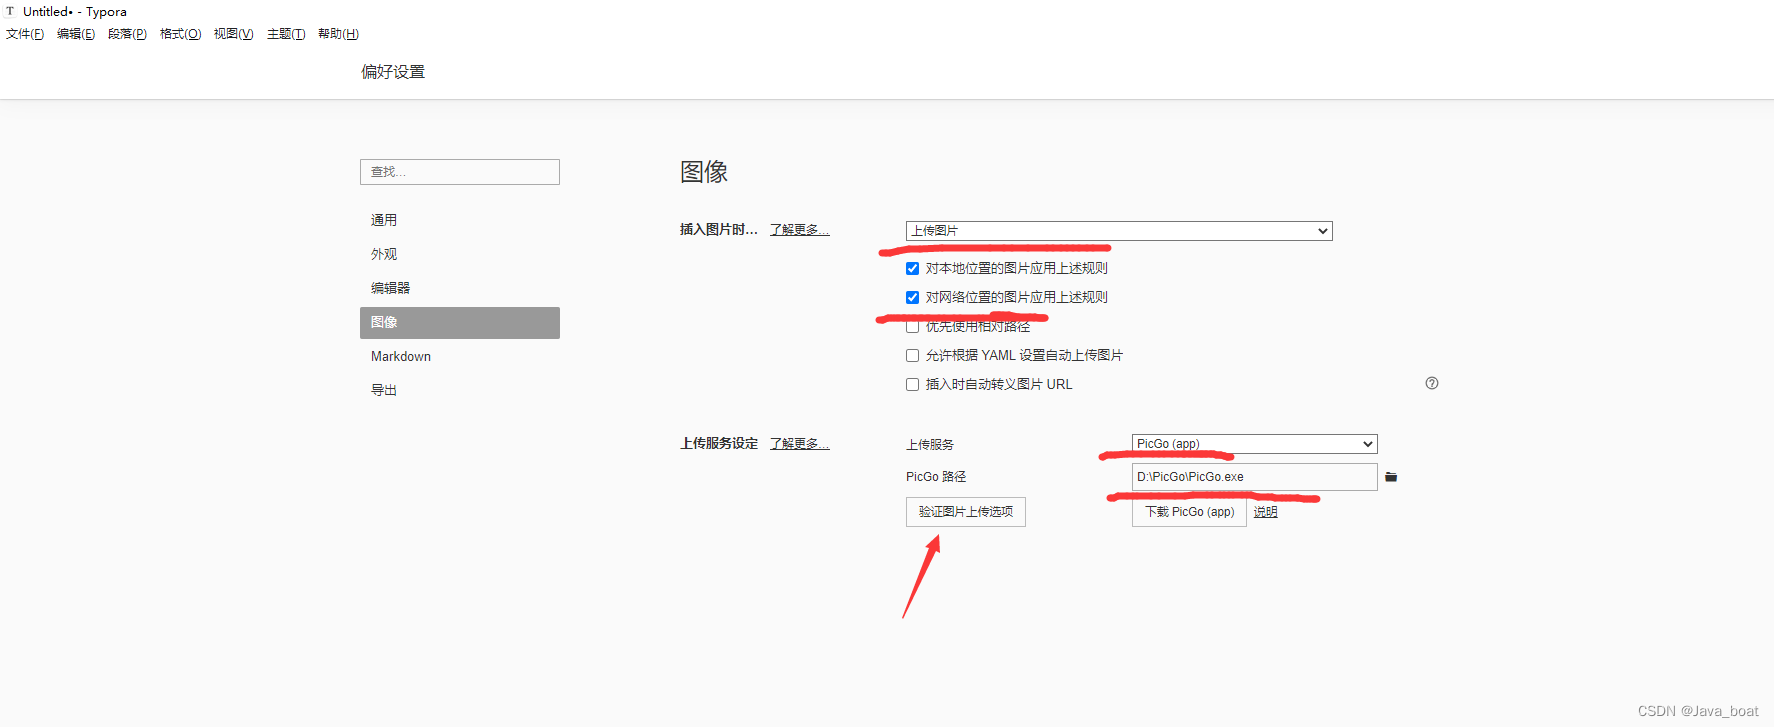The width and height of the screenshot is (1774, 727).
Task: Click the 'PicGo 路径' label text
Action: (936, 477)
